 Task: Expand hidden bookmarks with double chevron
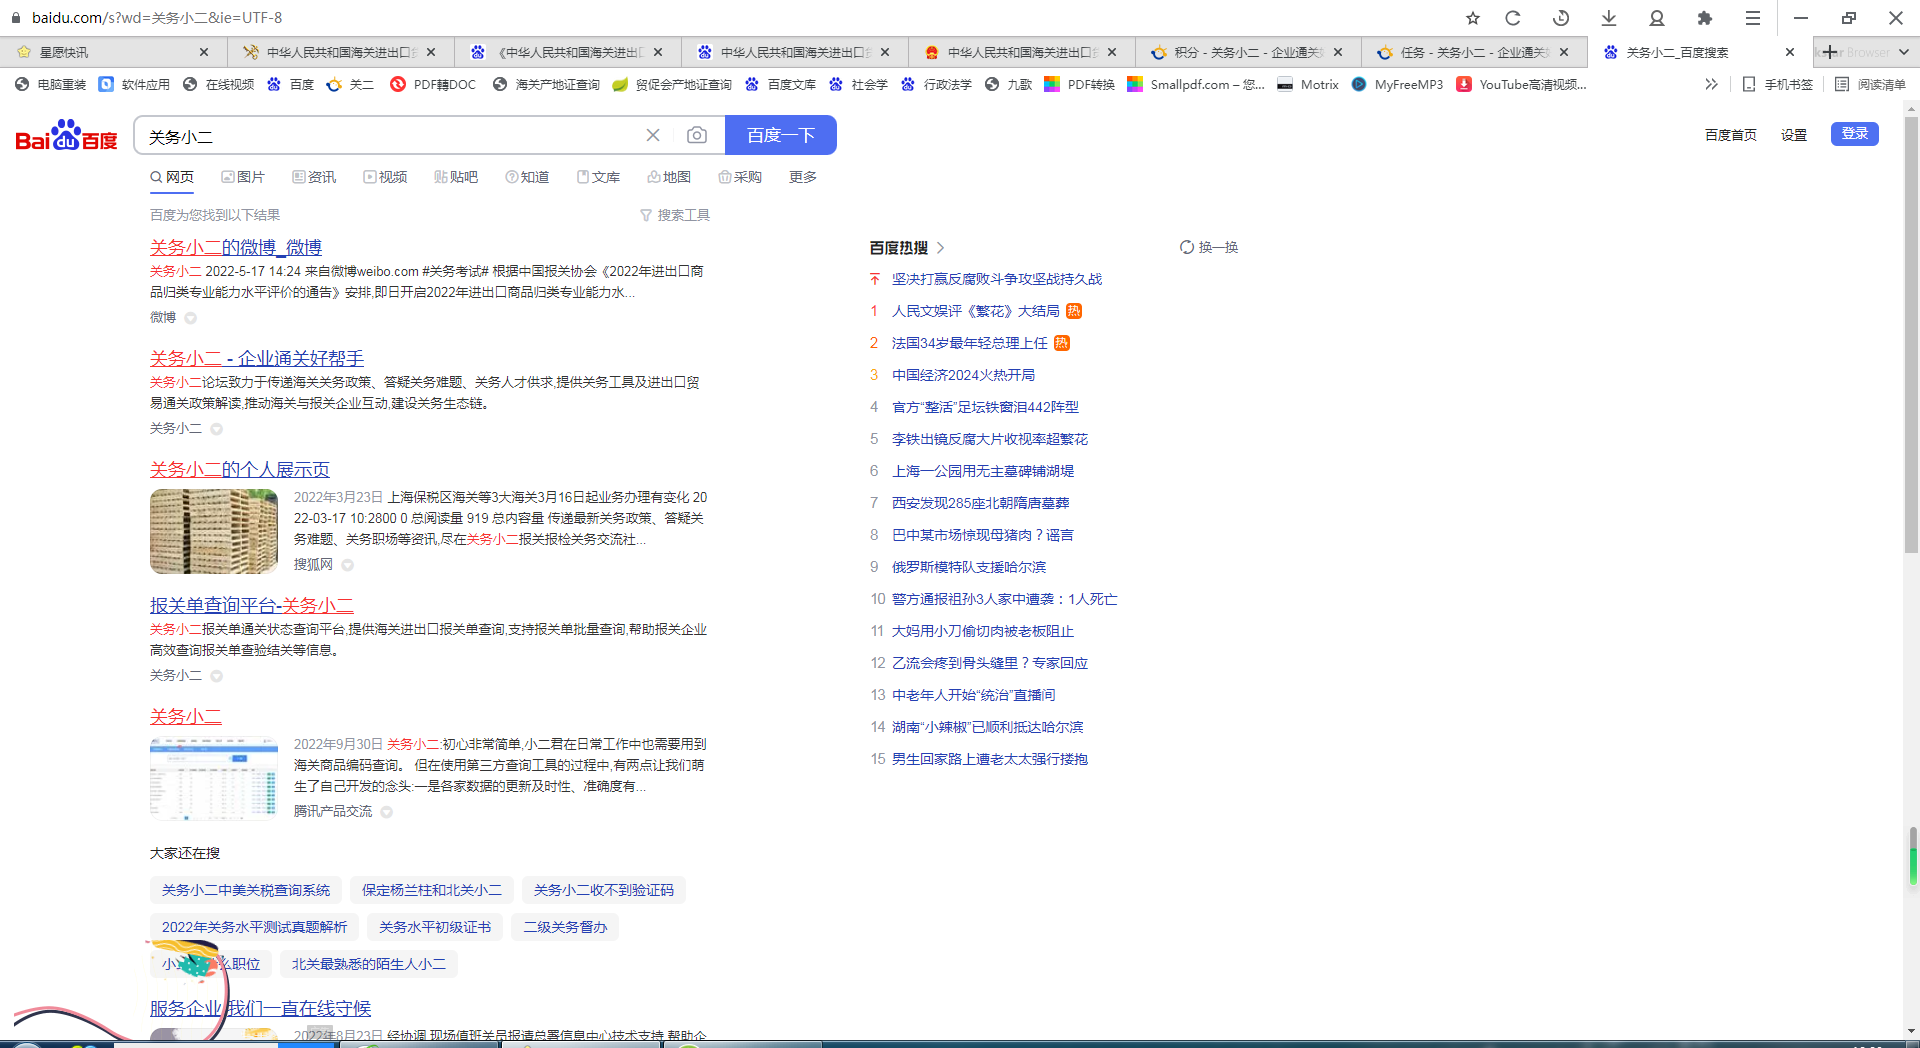1711,85
